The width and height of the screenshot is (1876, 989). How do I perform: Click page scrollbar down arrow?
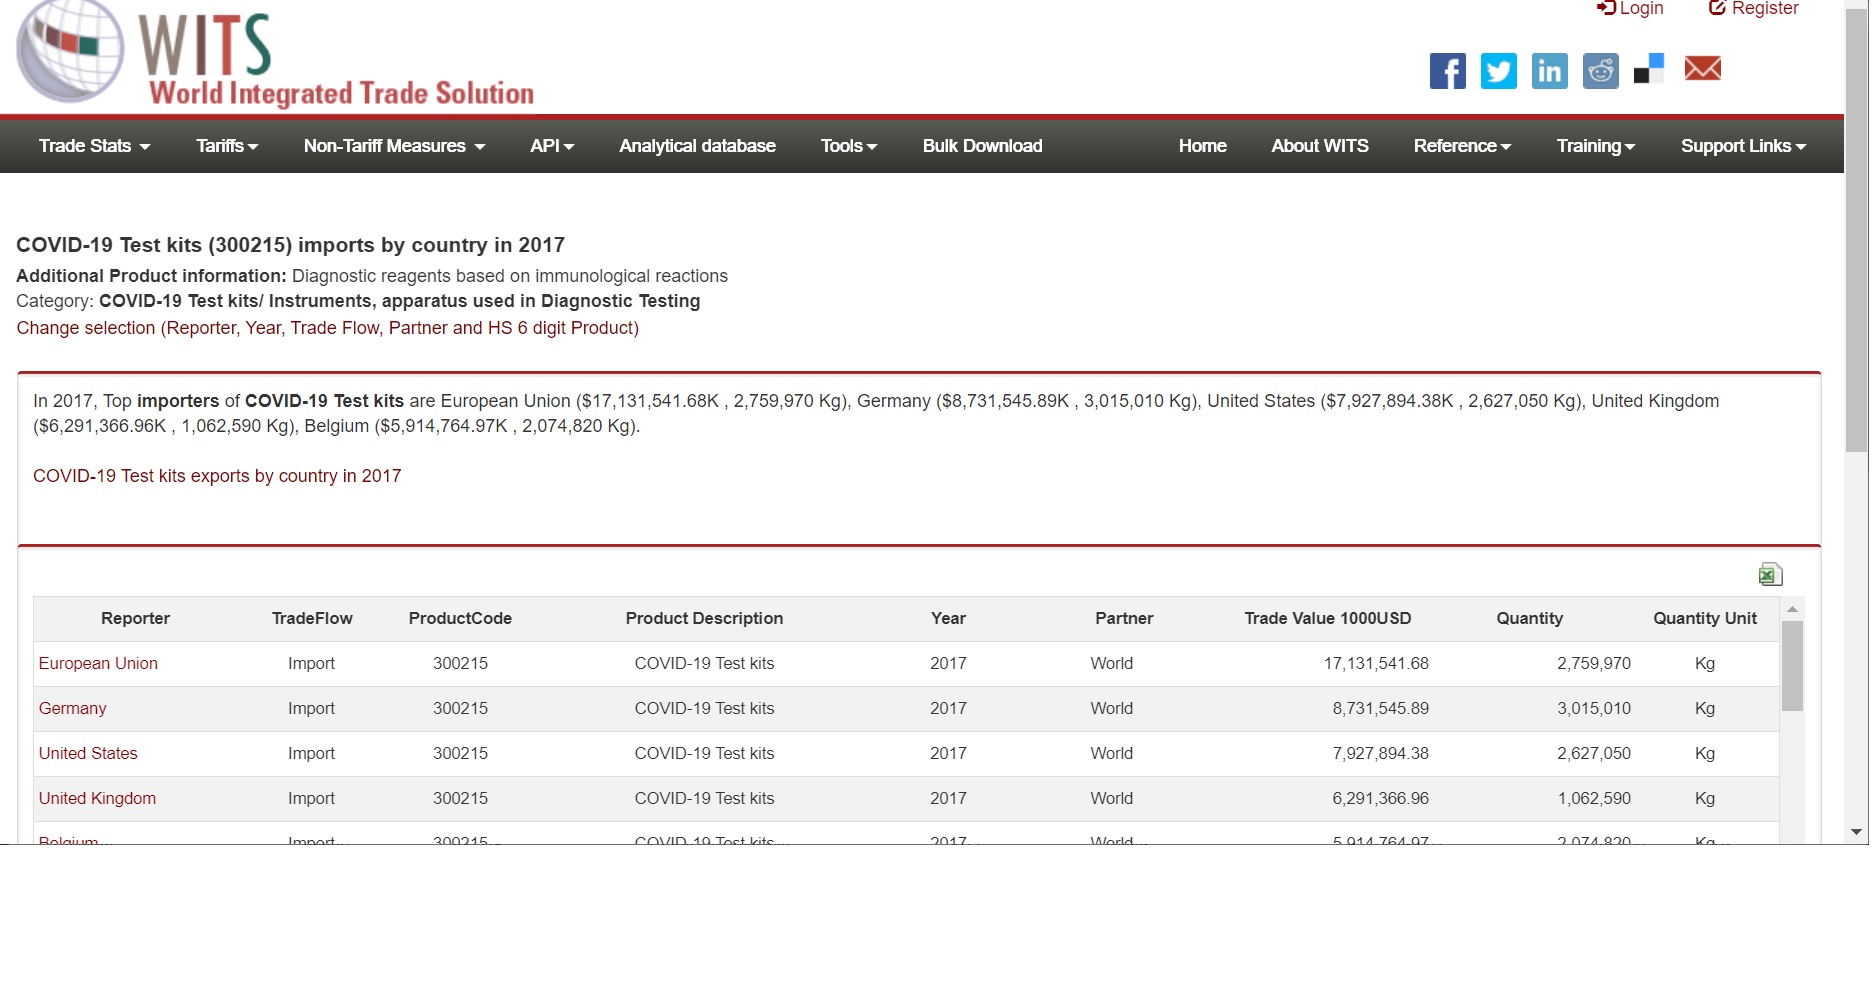pos(1856,832)
